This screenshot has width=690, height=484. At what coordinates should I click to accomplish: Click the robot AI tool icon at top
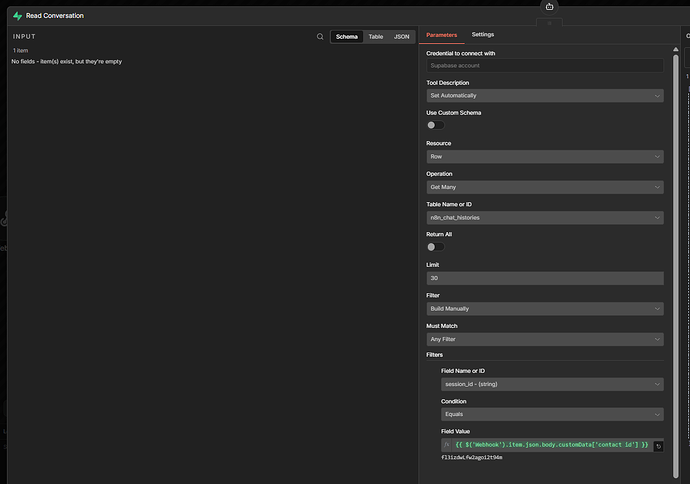pos(549,7)
